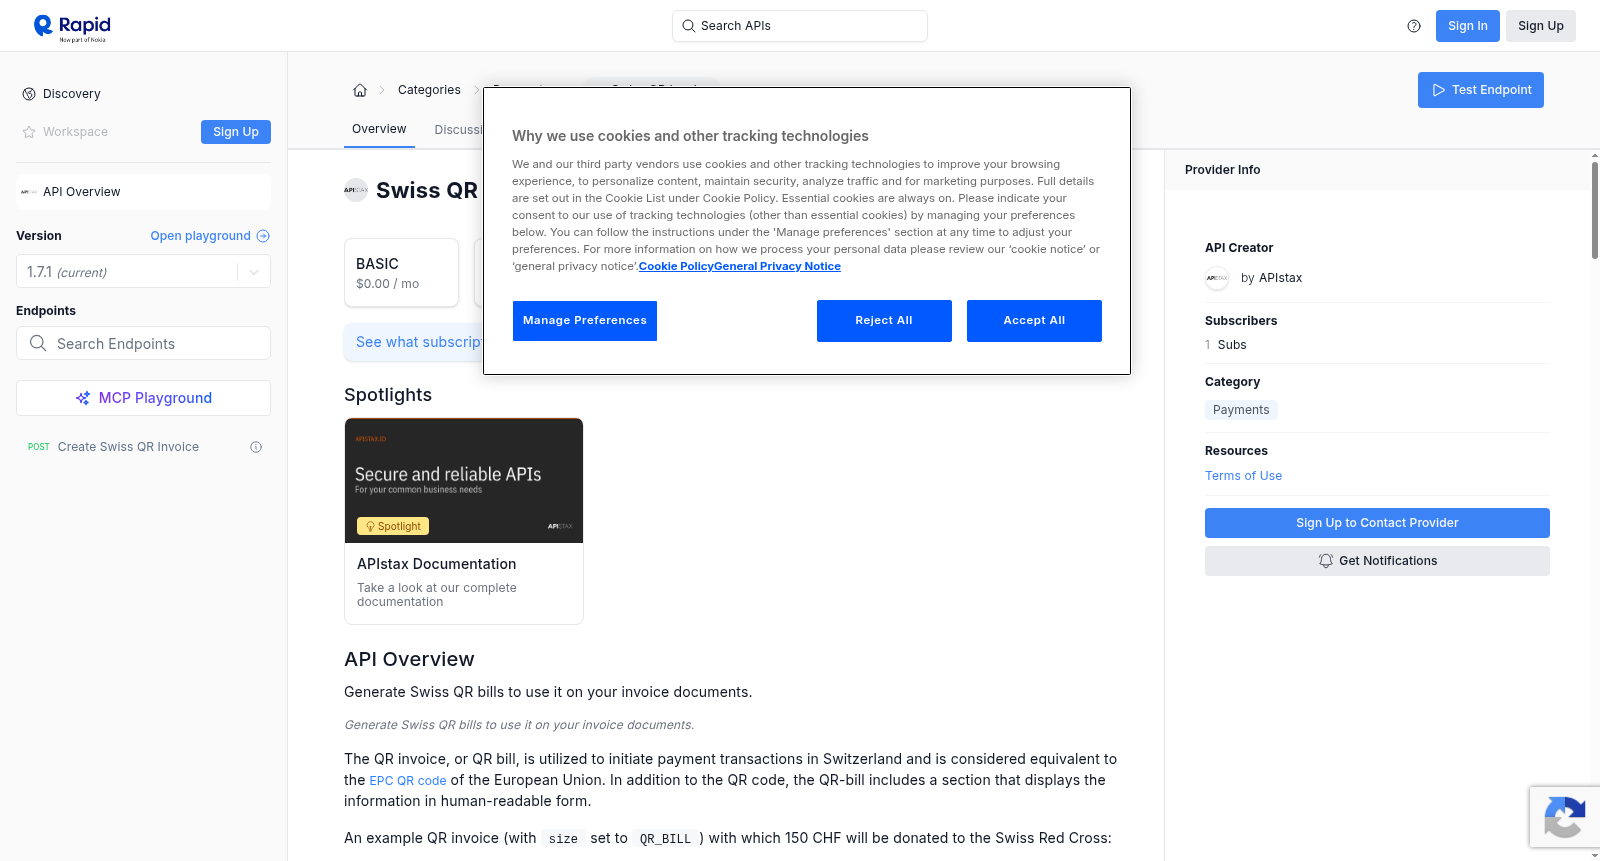Open the Rapid logo home page
1600x861 pixels.
point(72,27)
